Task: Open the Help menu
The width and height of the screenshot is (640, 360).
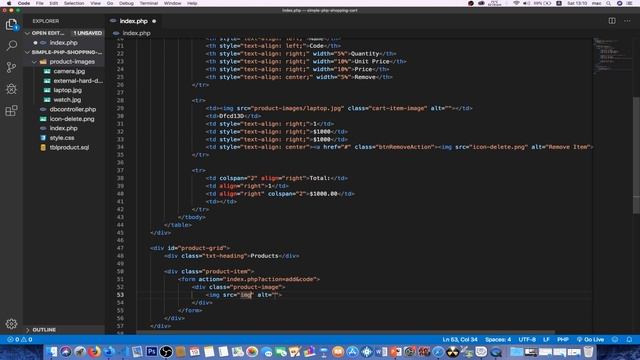Action: [x=192, y=3]
